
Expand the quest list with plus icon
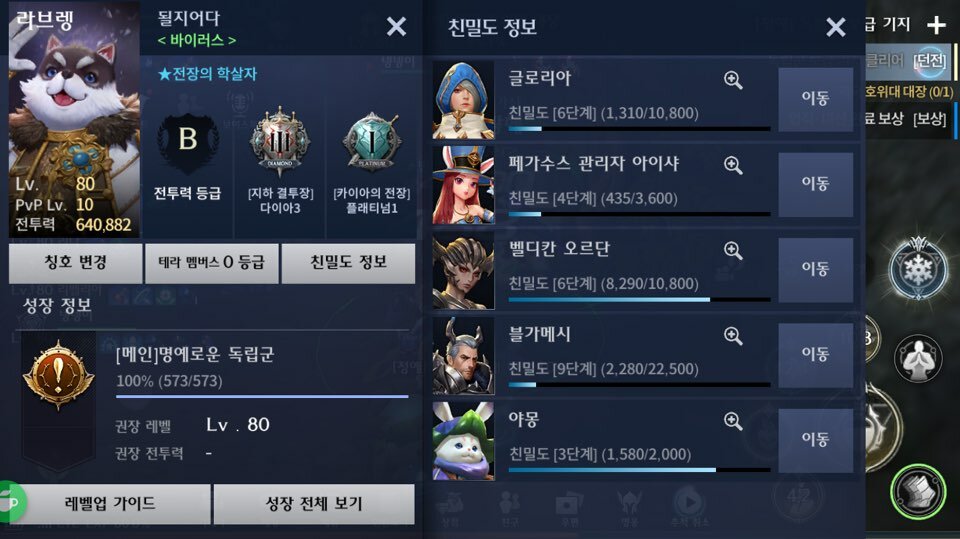click(x=936, y=25)
